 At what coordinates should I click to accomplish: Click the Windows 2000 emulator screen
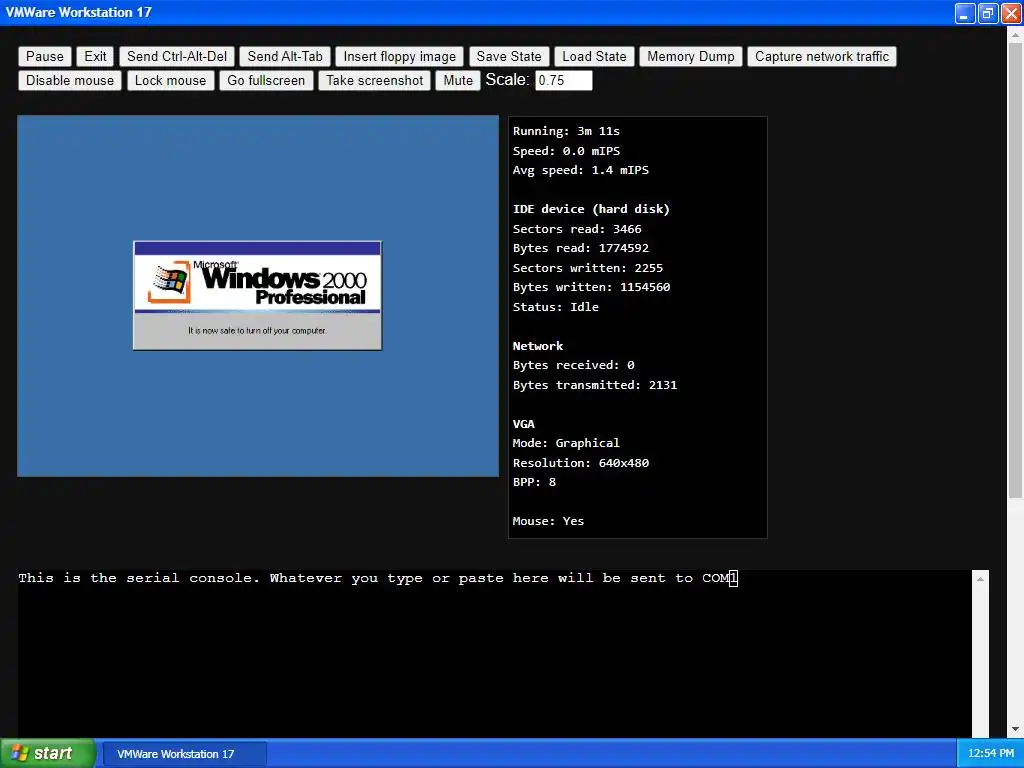pyautogui.click(x=258, y=296)
